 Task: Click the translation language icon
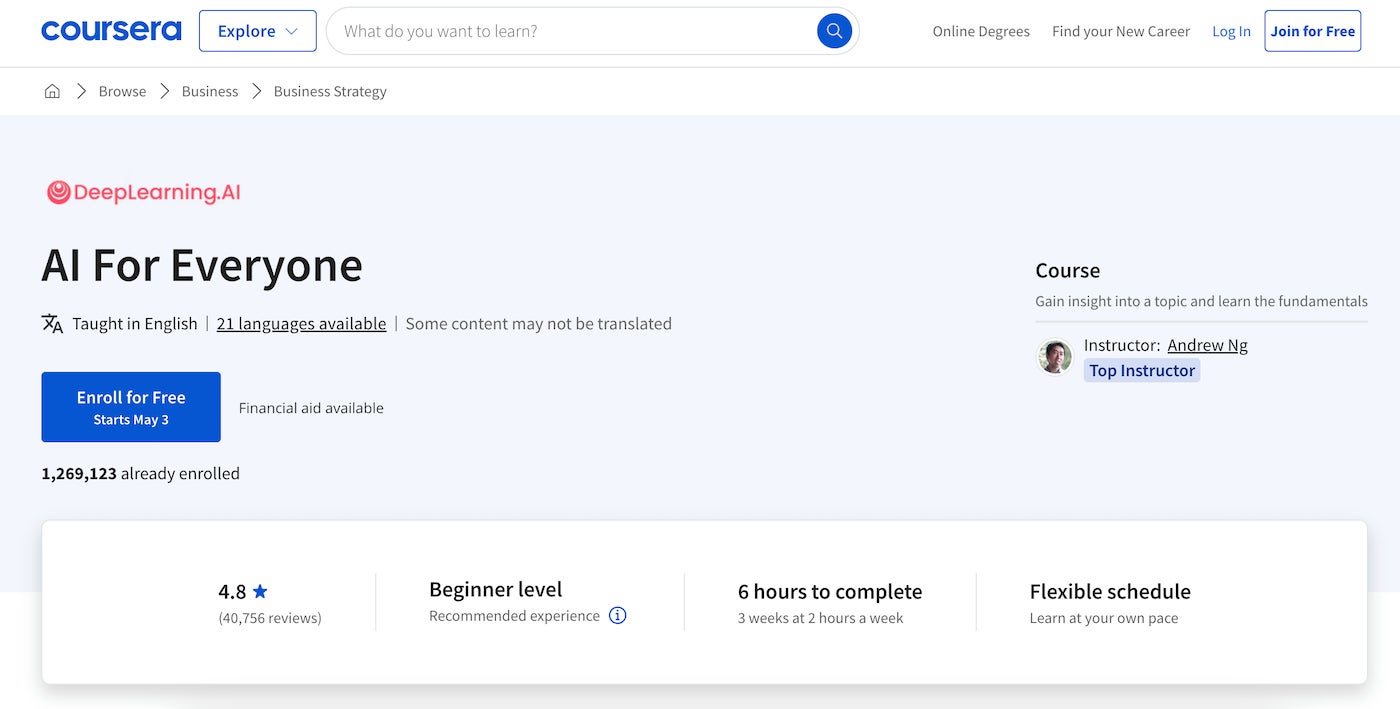[x=52, y=323]
